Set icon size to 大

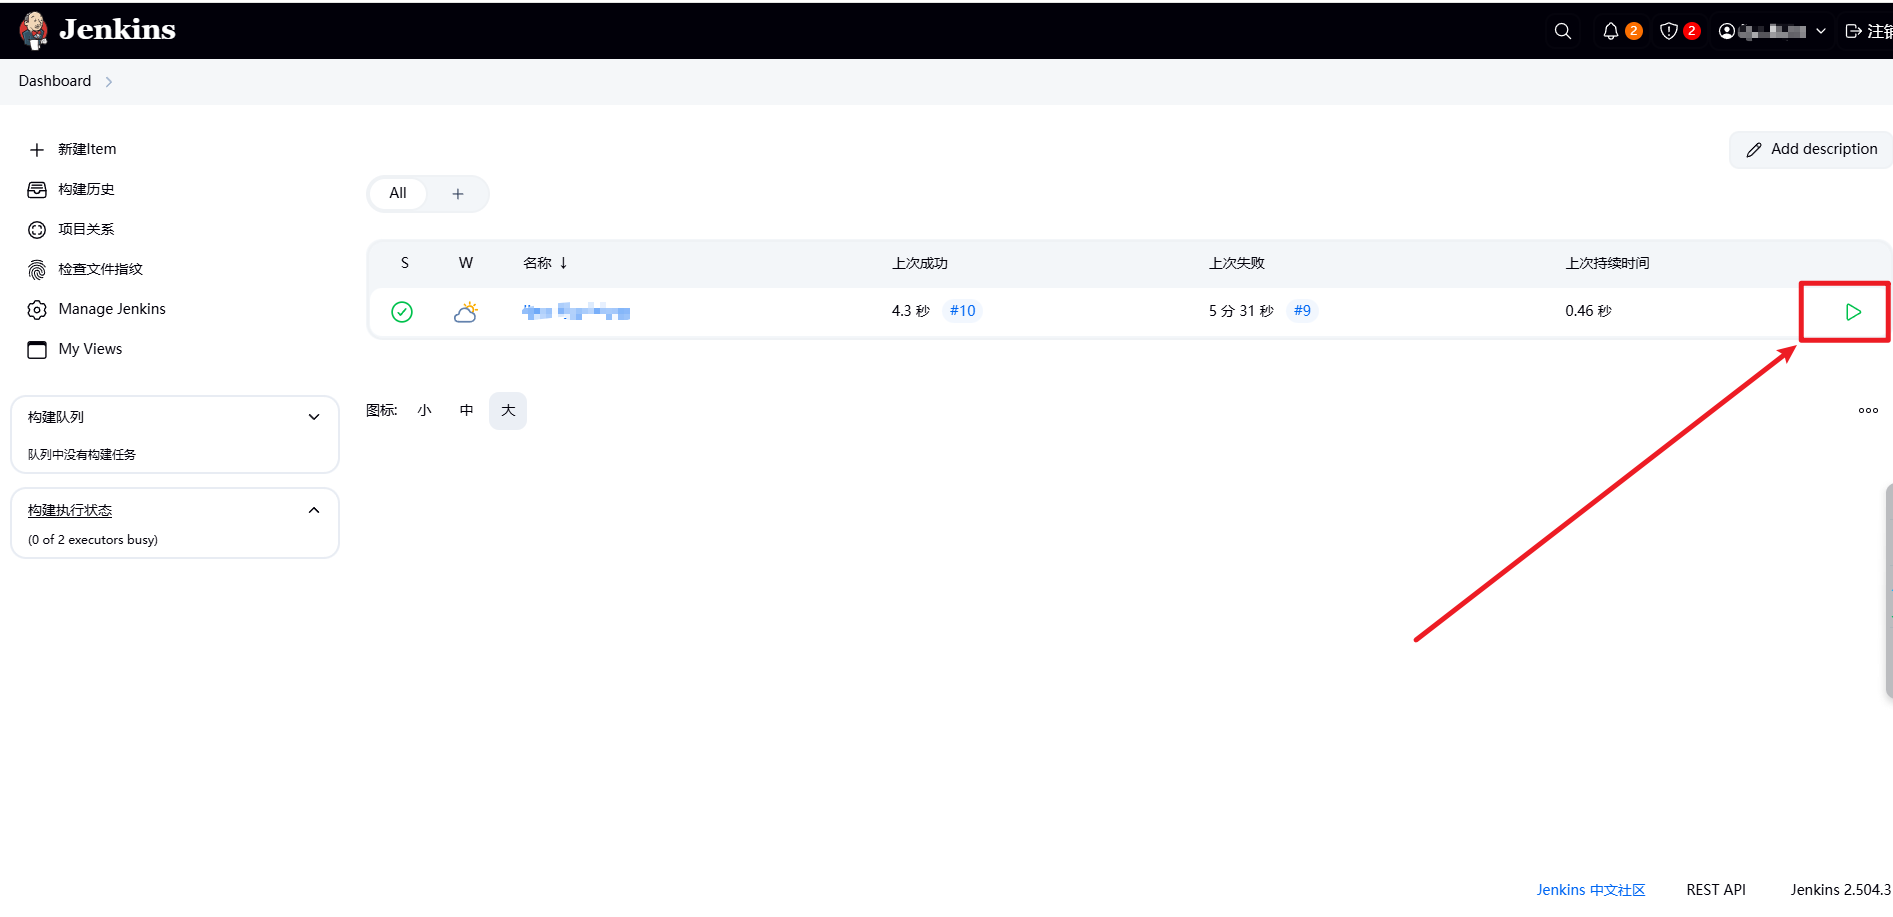click(508, 411)
